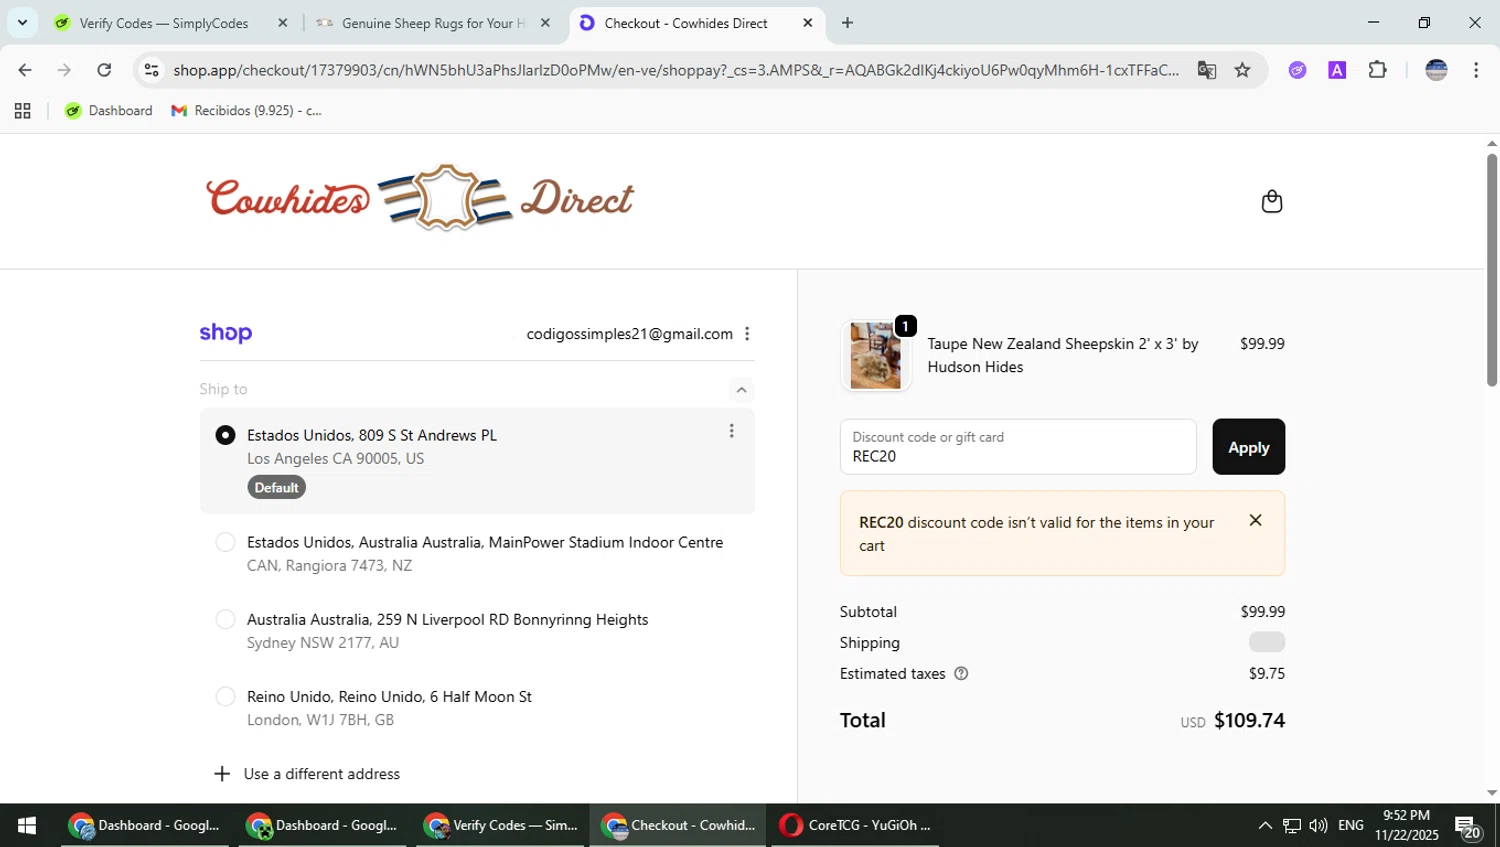Close the Verify Codes — SimplyCodes tab
1500x847 pixels.
(x=282, y=23)
